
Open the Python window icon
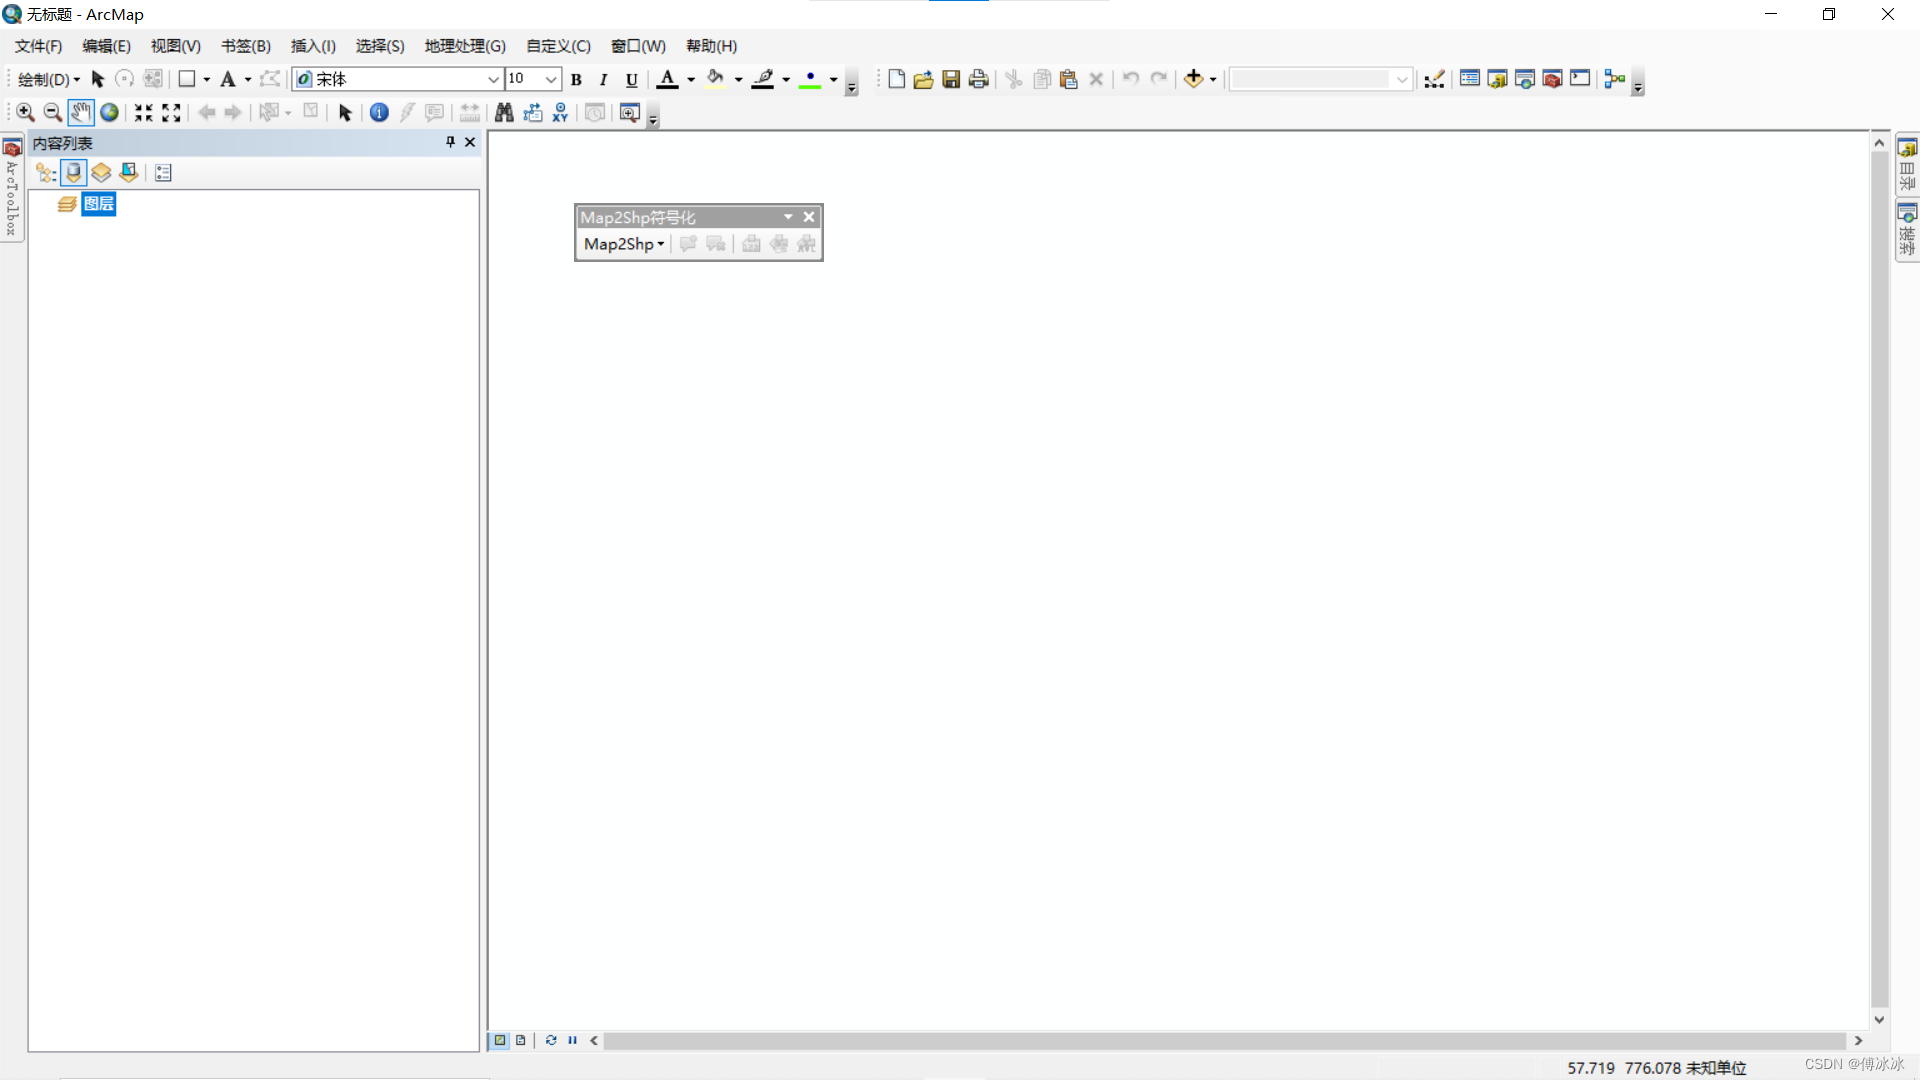coord(1580,79)
